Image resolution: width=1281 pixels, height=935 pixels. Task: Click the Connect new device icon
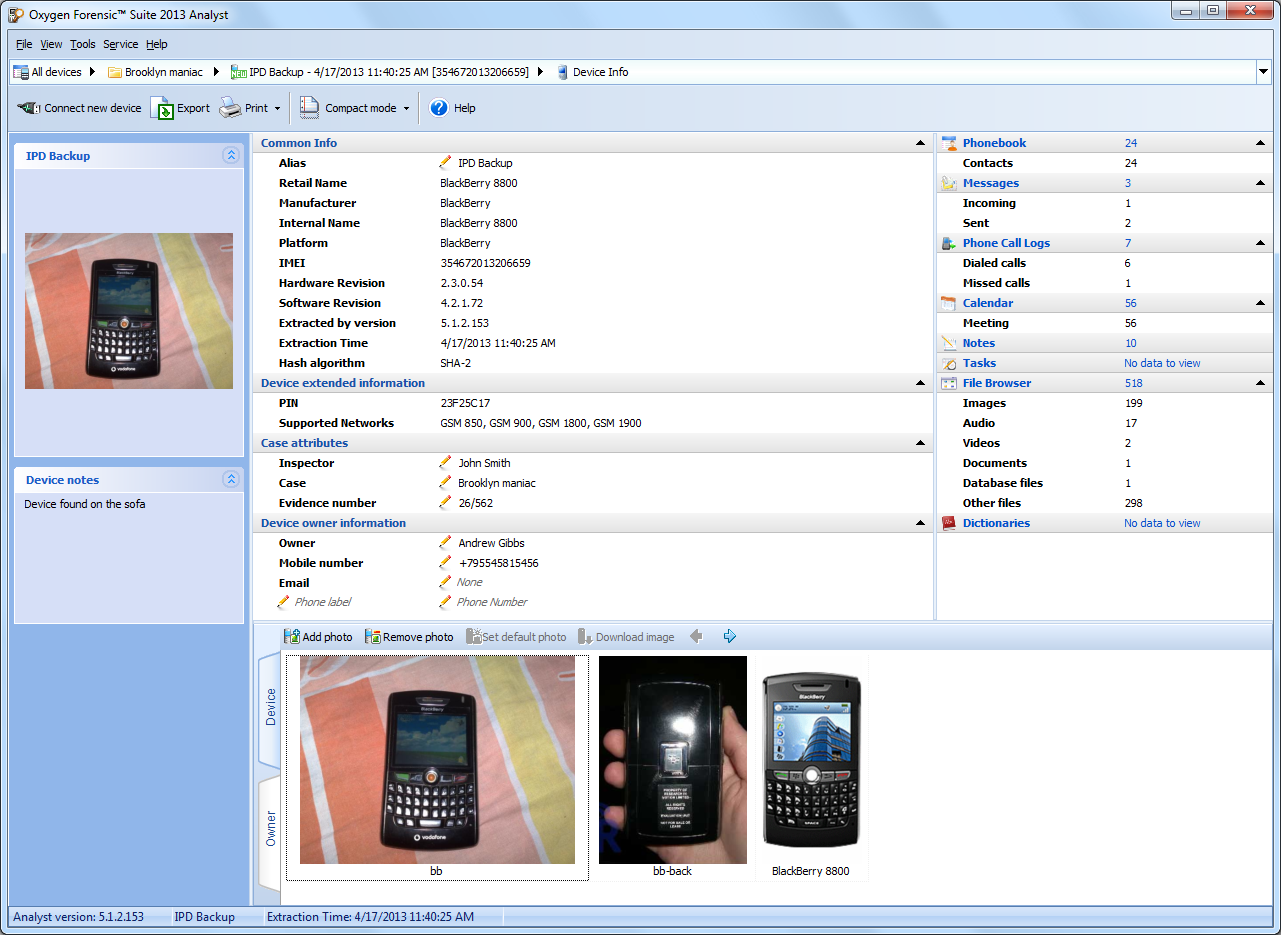[29, 108]
